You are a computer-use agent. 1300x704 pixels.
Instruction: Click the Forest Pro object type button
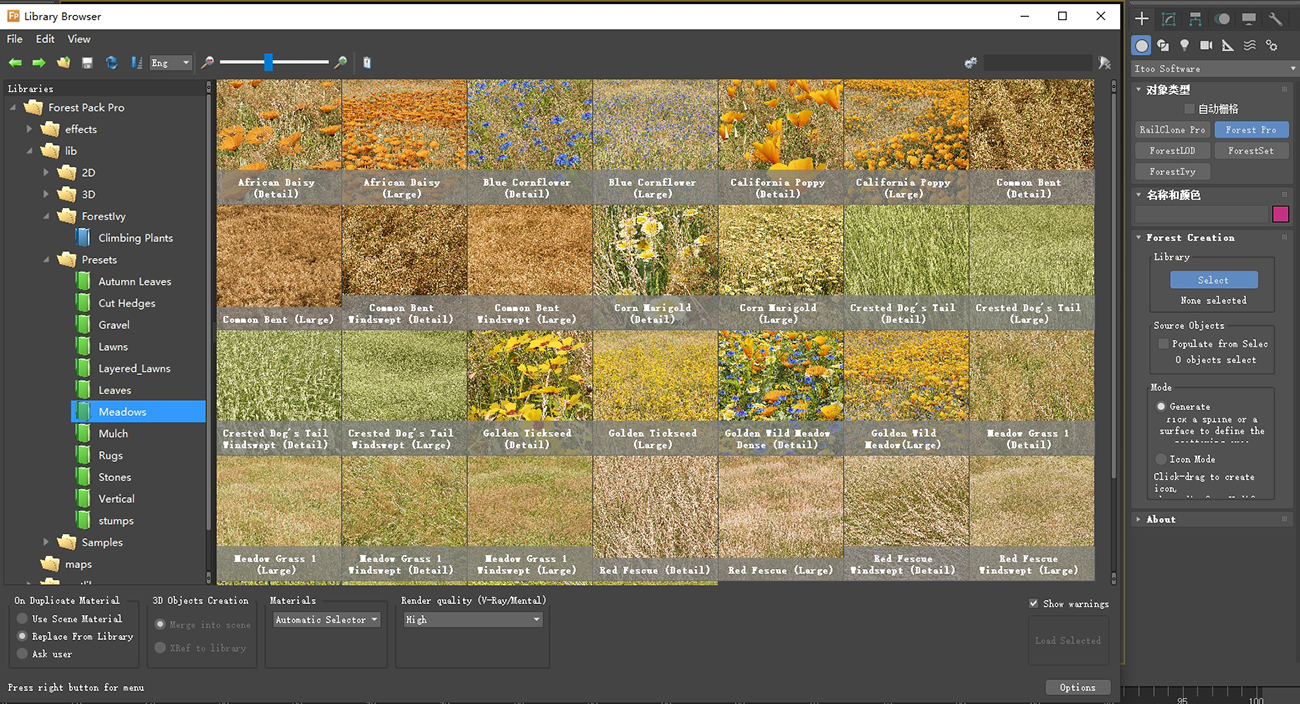click(x=1251, y=130)
